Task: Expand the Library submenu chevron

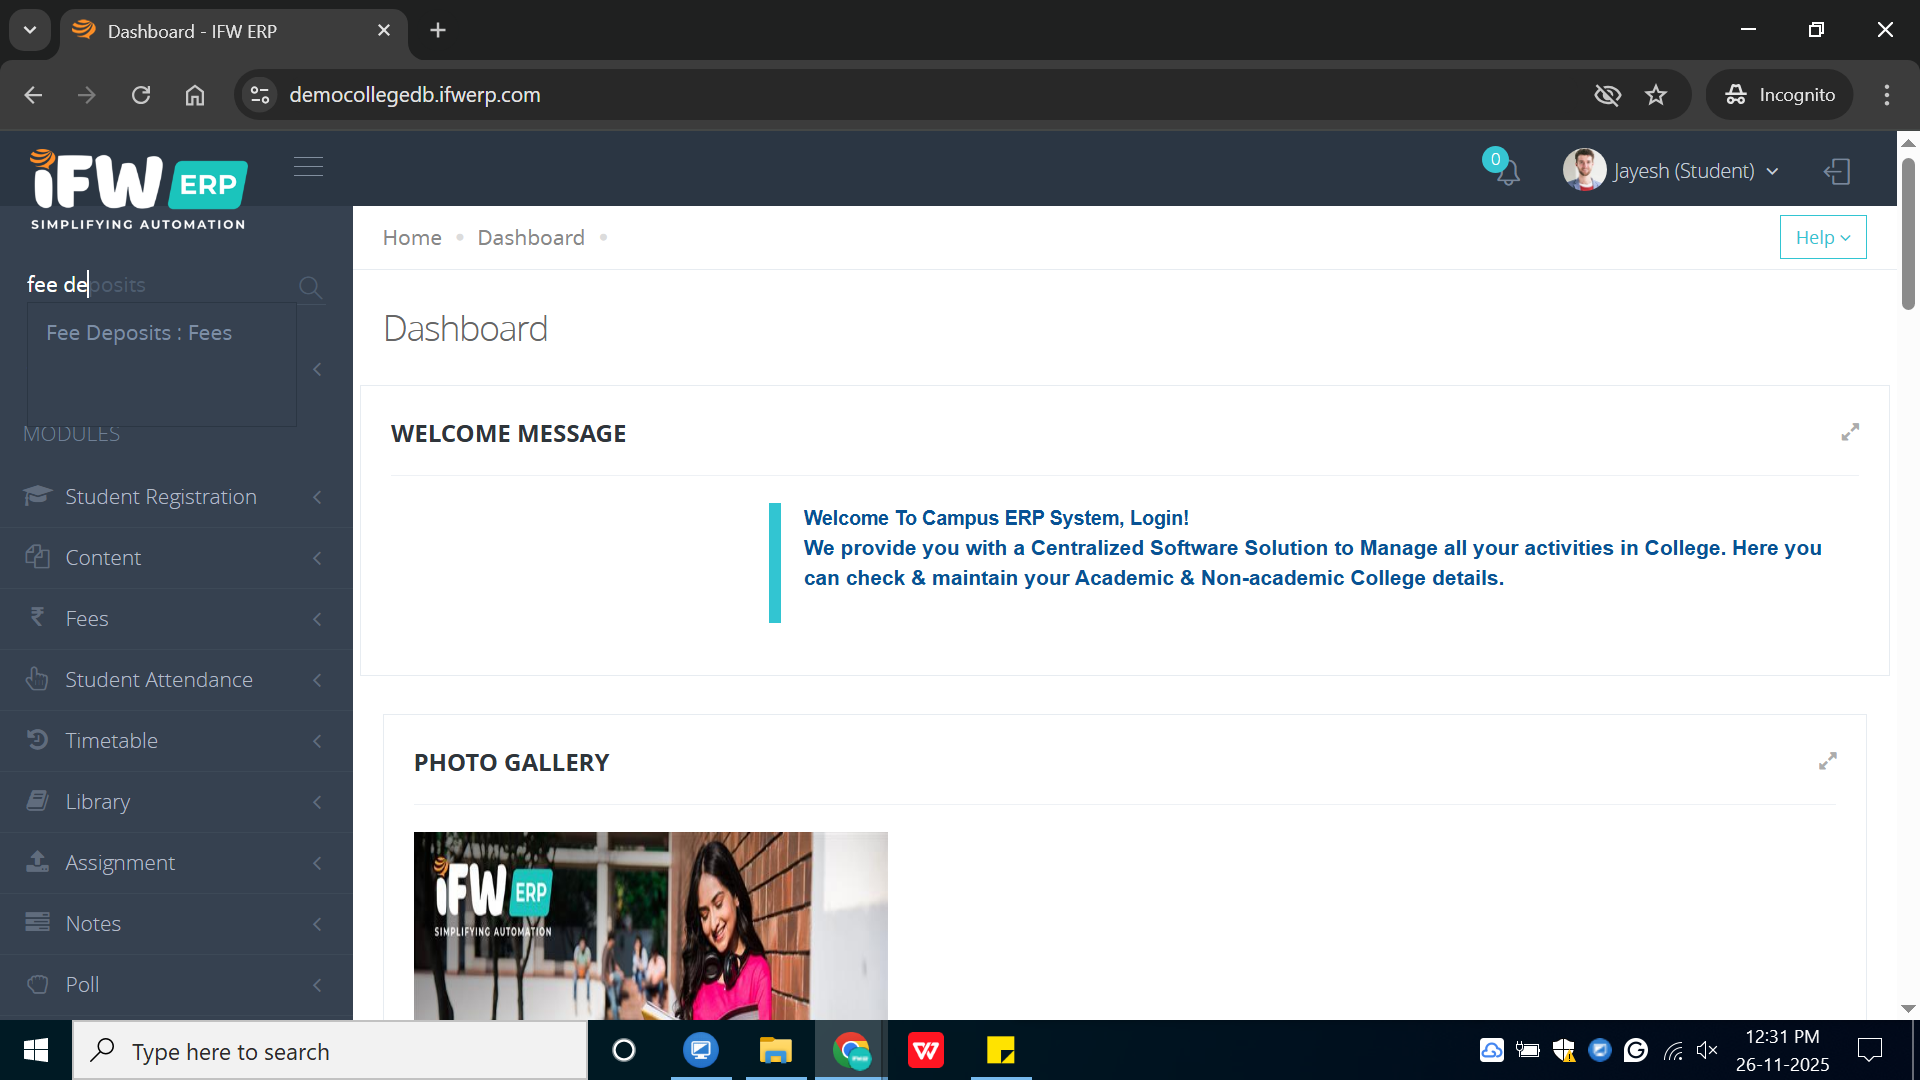Action: tap(318, 802)
